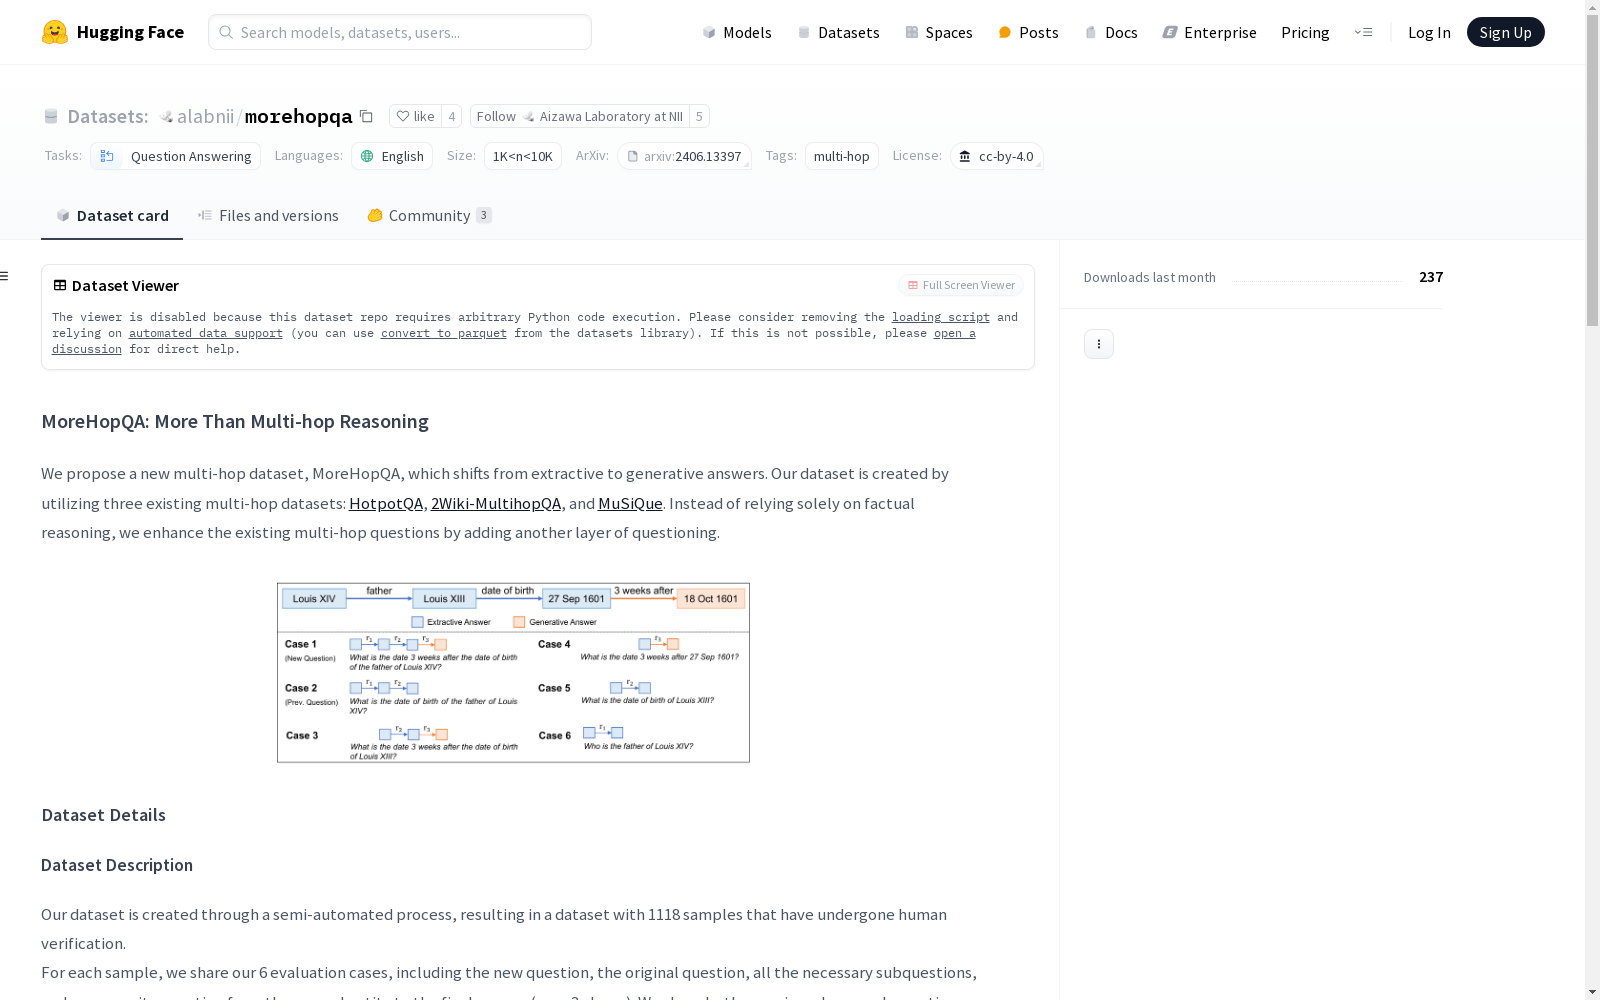
Task: Open the 2Wiki-MultihopQA link
Action: [x=496, y=503]
